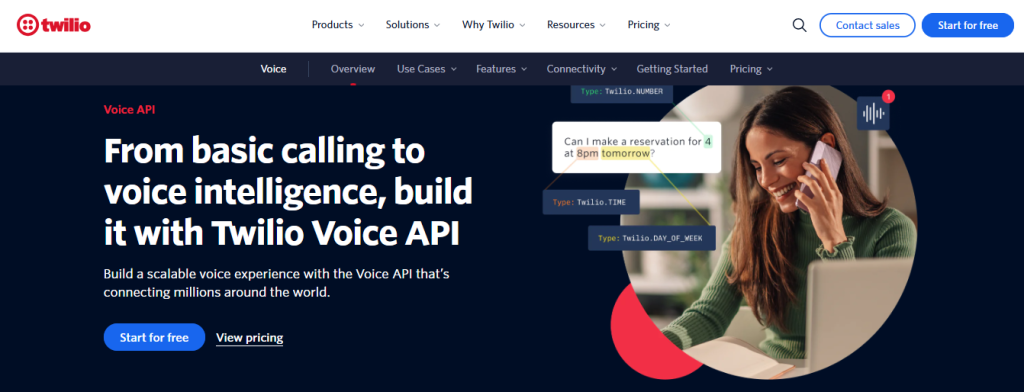Go to Getting Started
This screenshot has width=1024, height=392.
(672, 69)
